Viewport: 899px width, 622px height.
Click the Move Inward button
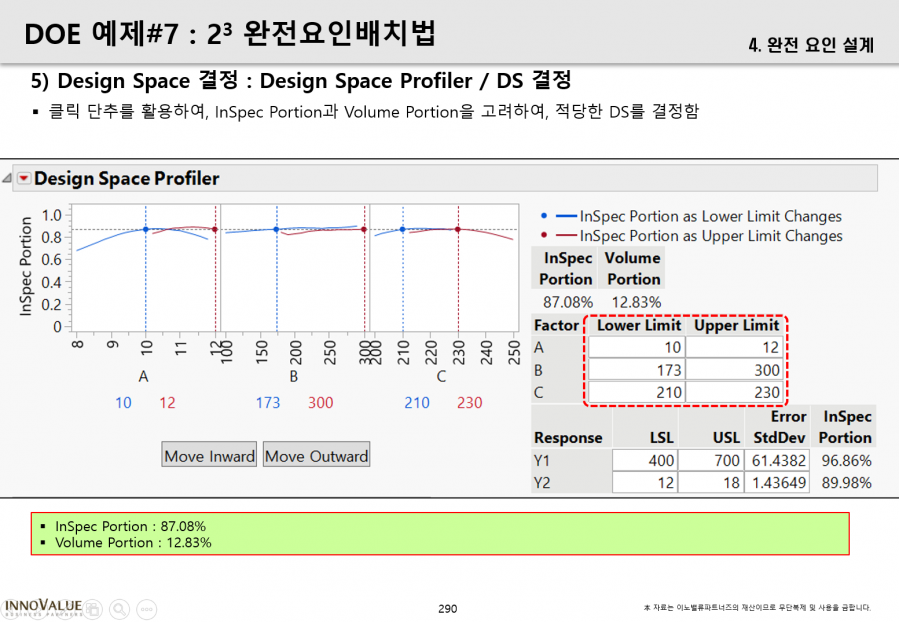pyautogui.click(x=209, y=455)
